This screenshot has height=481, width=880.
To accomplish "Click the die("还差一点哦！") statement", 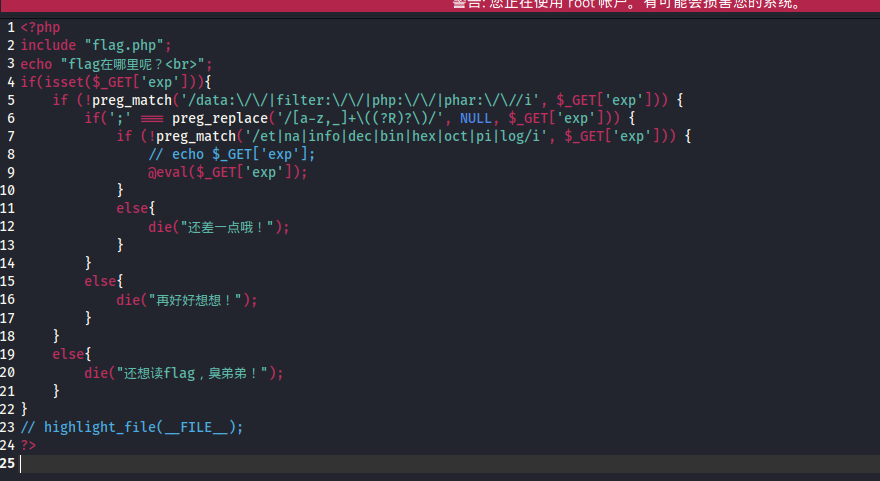I will [218, 227].
